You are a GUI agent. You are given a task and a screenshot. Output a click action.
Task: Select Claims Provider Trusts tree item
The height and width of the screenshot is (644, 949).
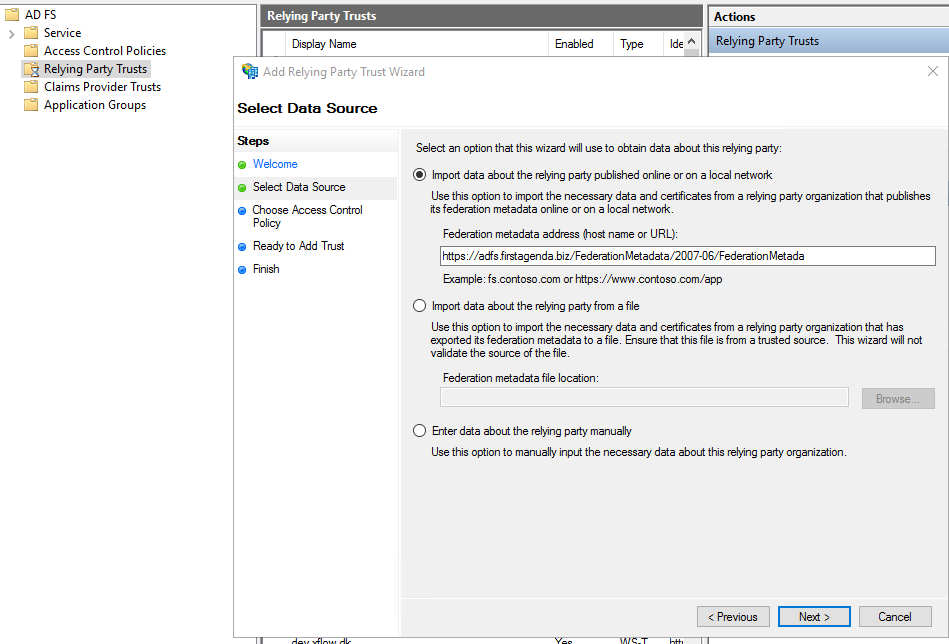(102, 87)
